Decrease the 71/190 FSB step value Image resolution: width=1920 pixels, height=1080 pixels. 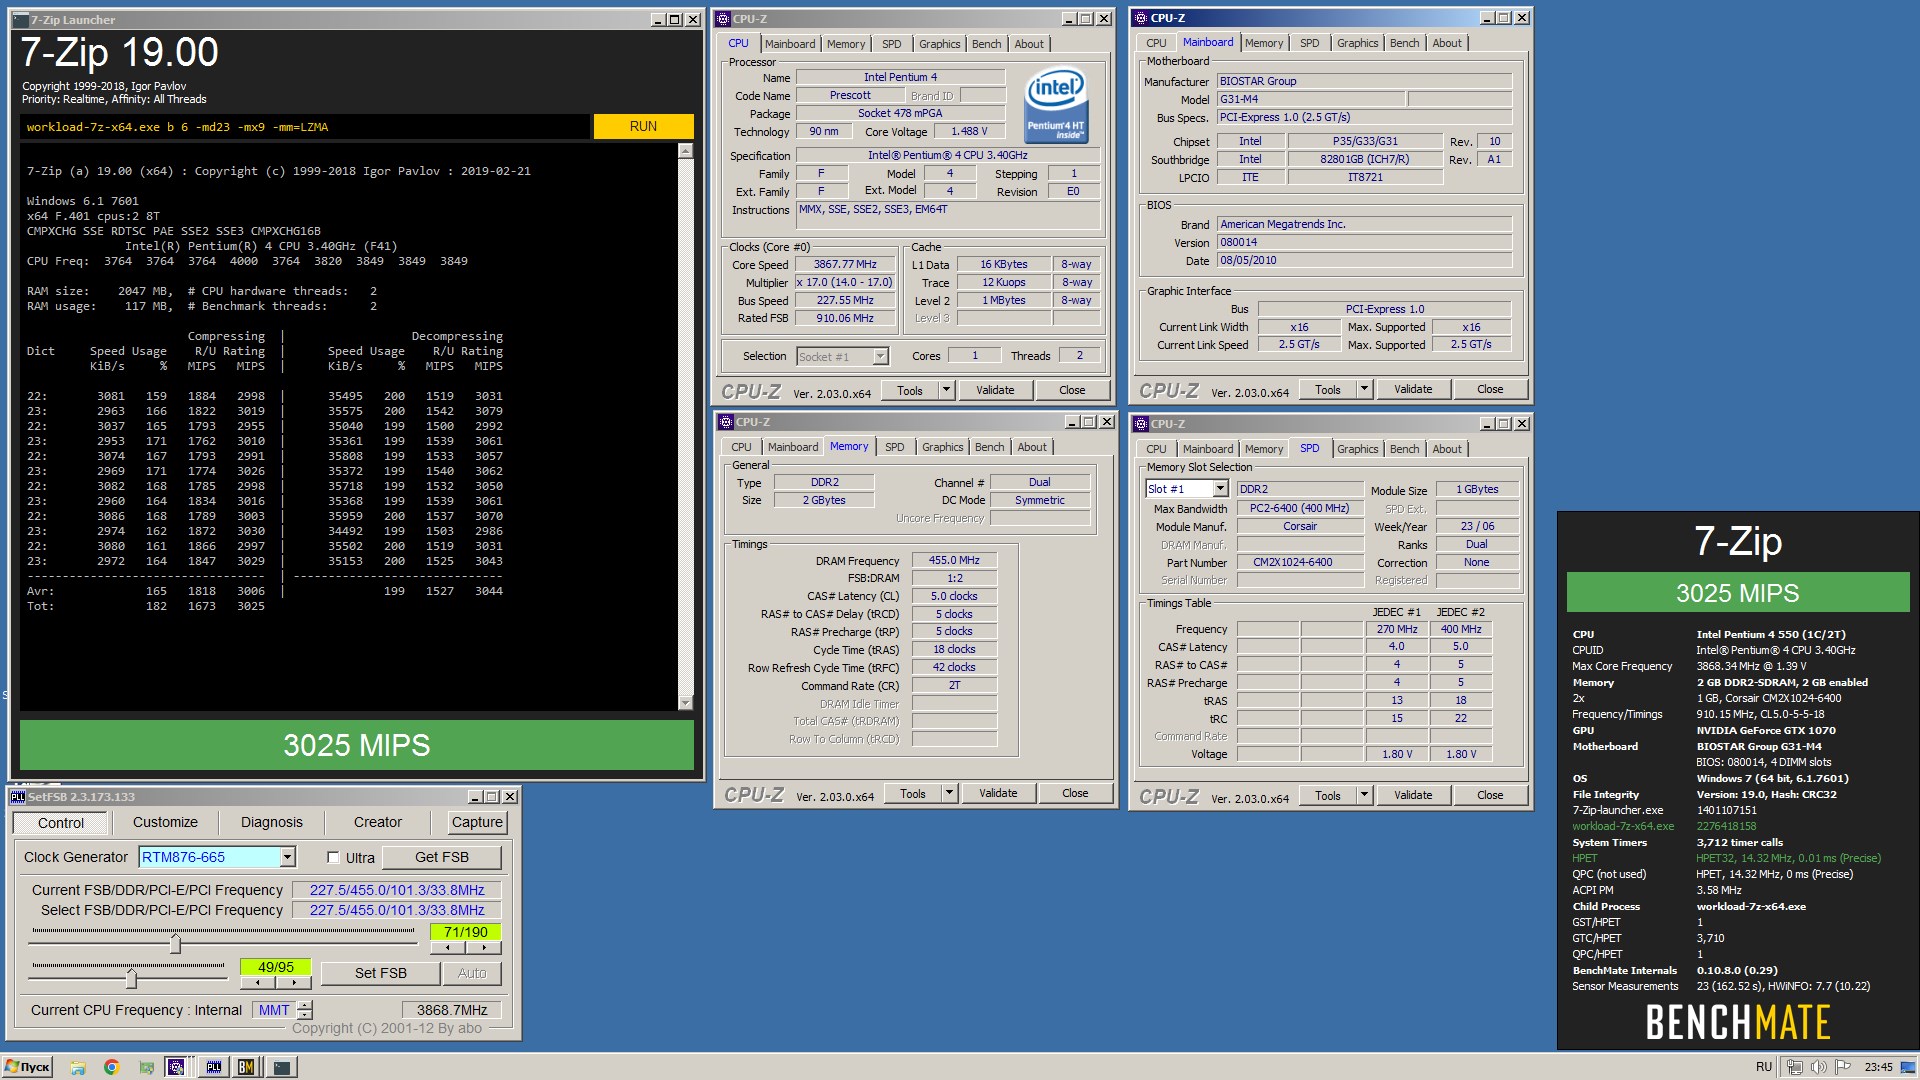coord(447,948)
